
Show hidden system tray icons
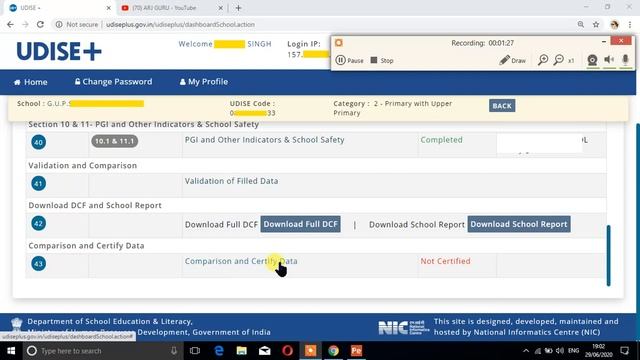click(526, 351)
